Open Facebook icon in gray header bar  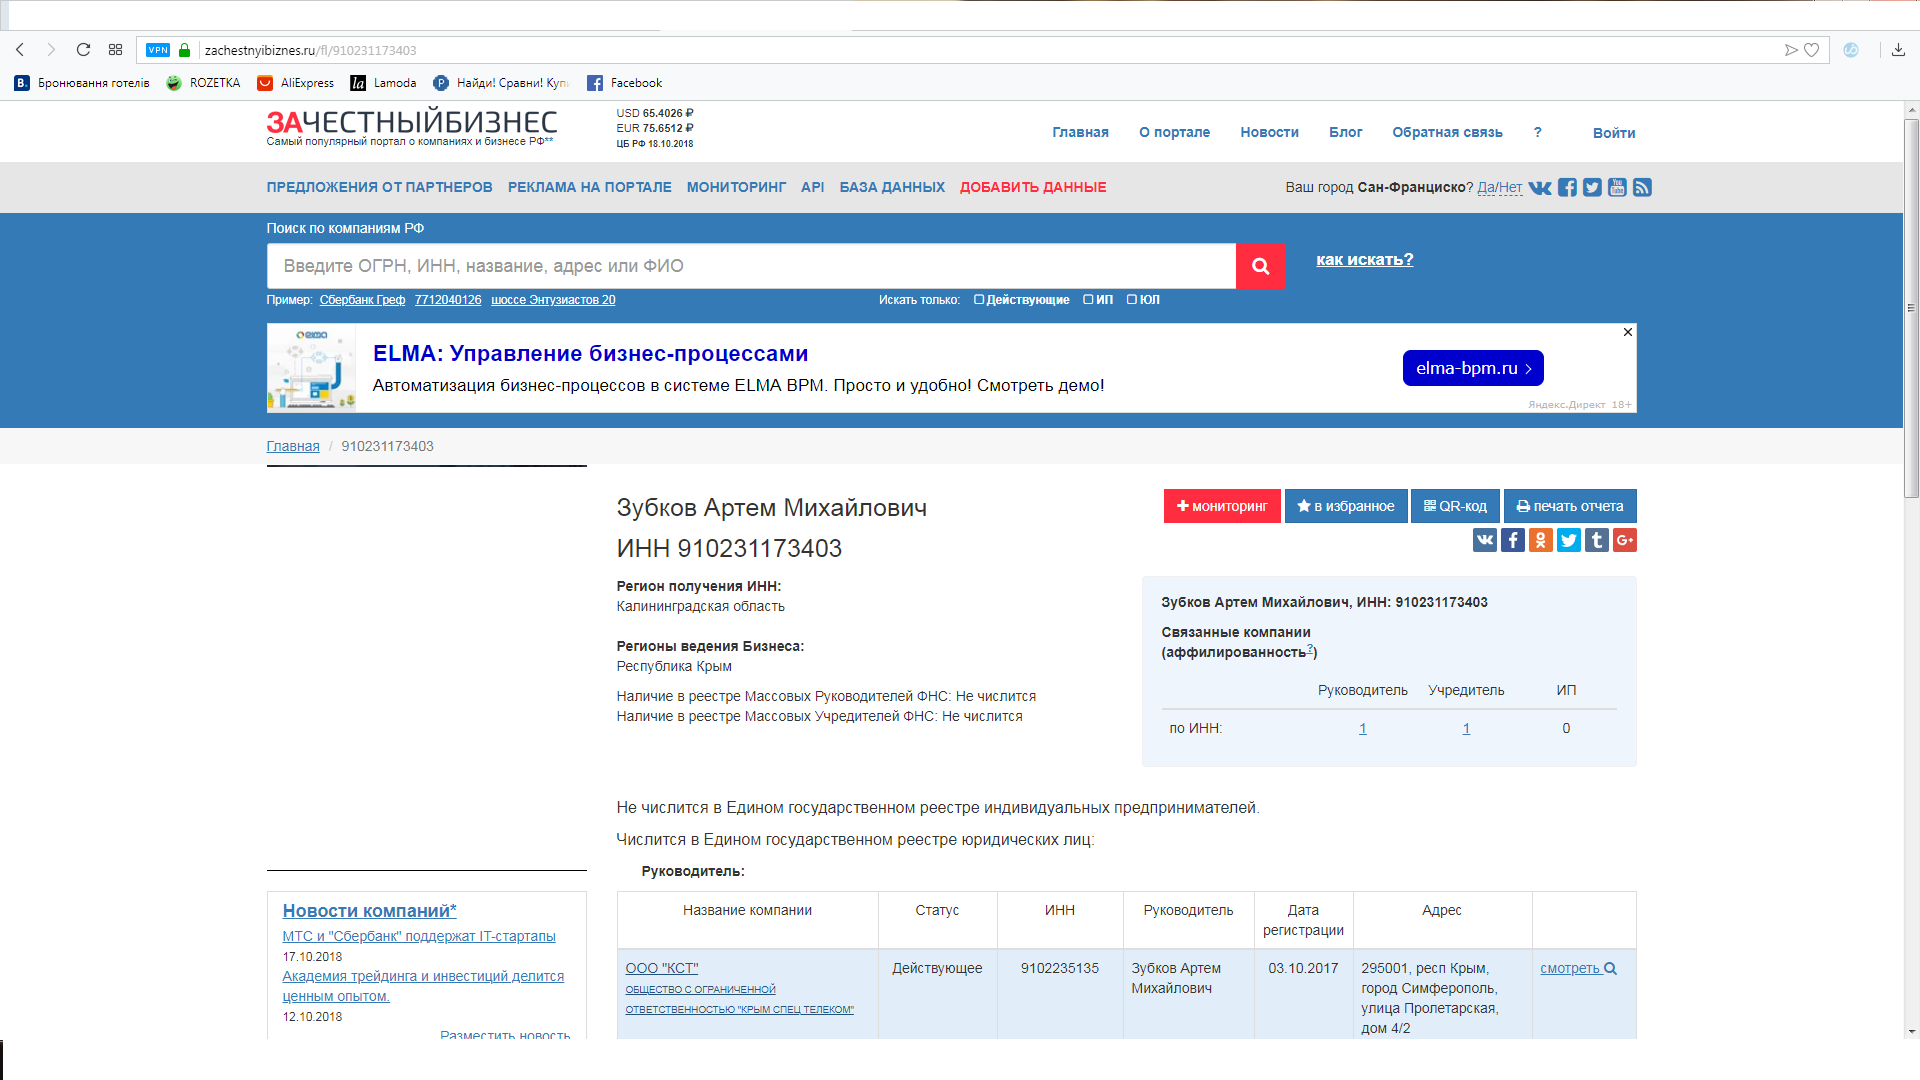tap(1567, 187)
